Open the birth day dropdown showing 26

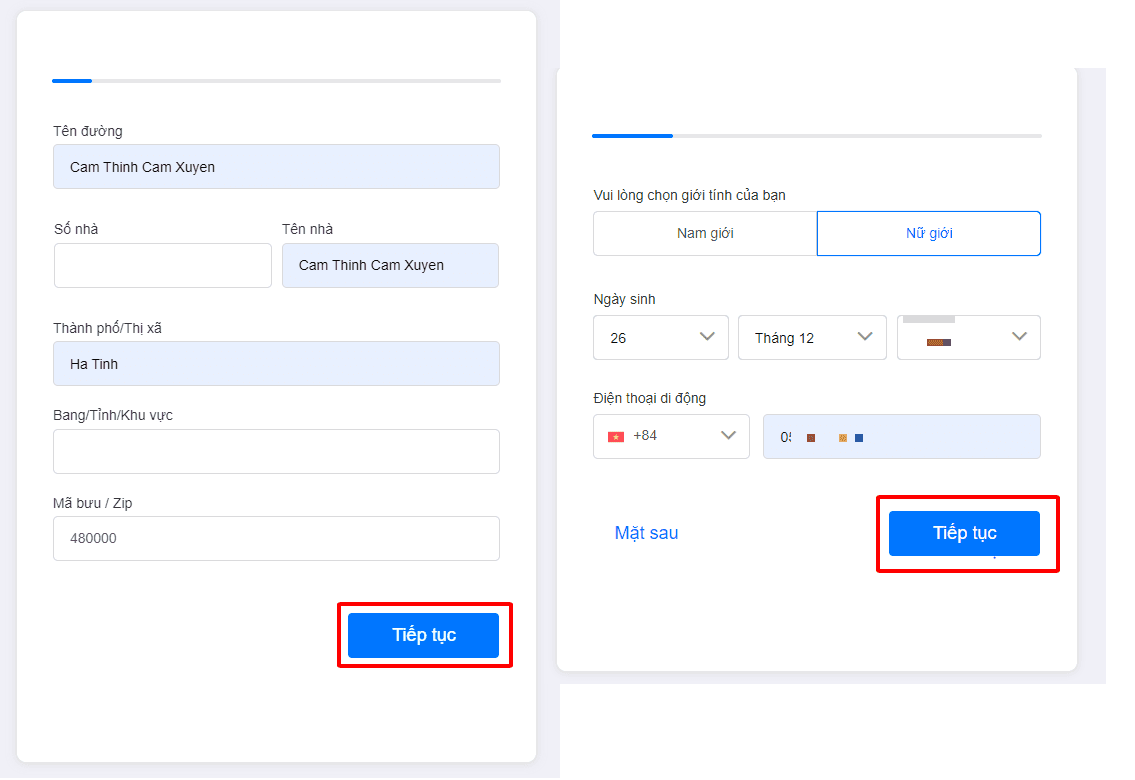(x=661, y=337)
